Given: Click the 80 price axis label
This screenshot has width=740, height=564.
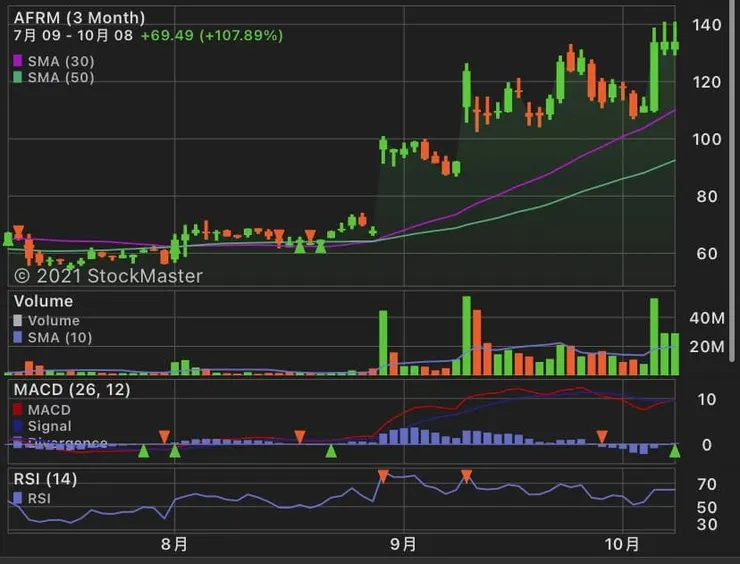Looking at the screenshot, I should point(707,197).
